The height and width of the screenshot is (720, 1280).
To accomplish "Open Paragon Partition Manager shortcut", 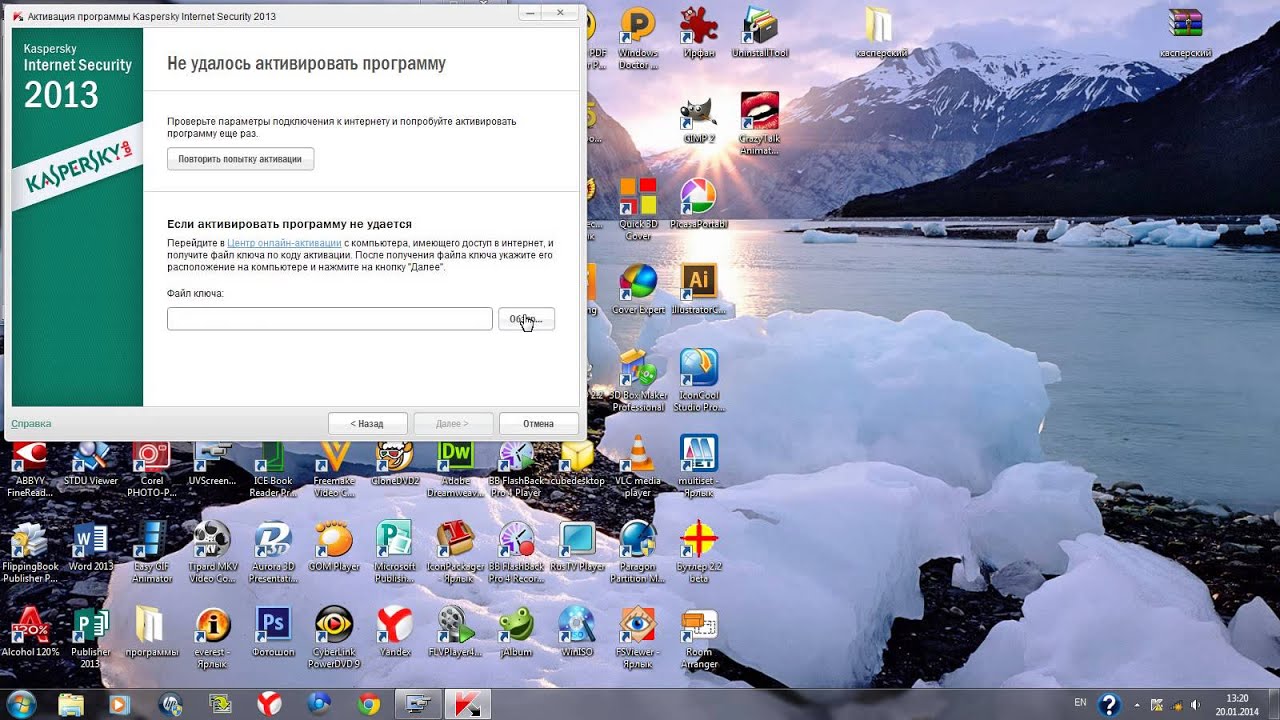I will coord(638,553).
